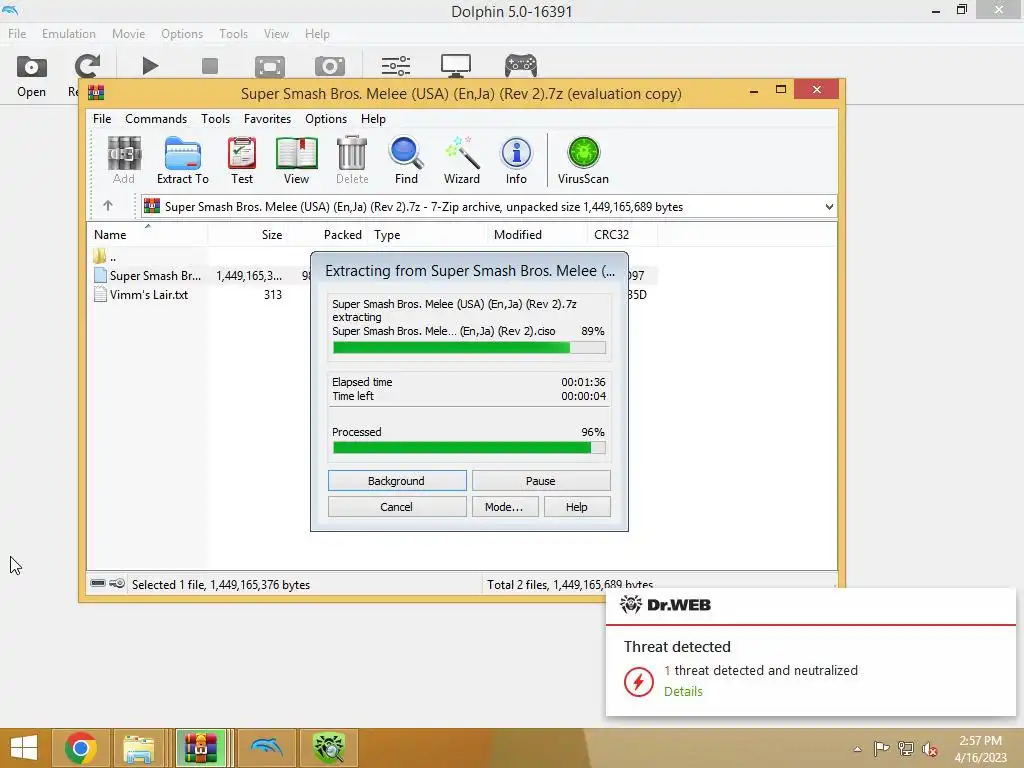
Task: Click Dr.WEB notification logo
Action: click(x=665, y=605)
